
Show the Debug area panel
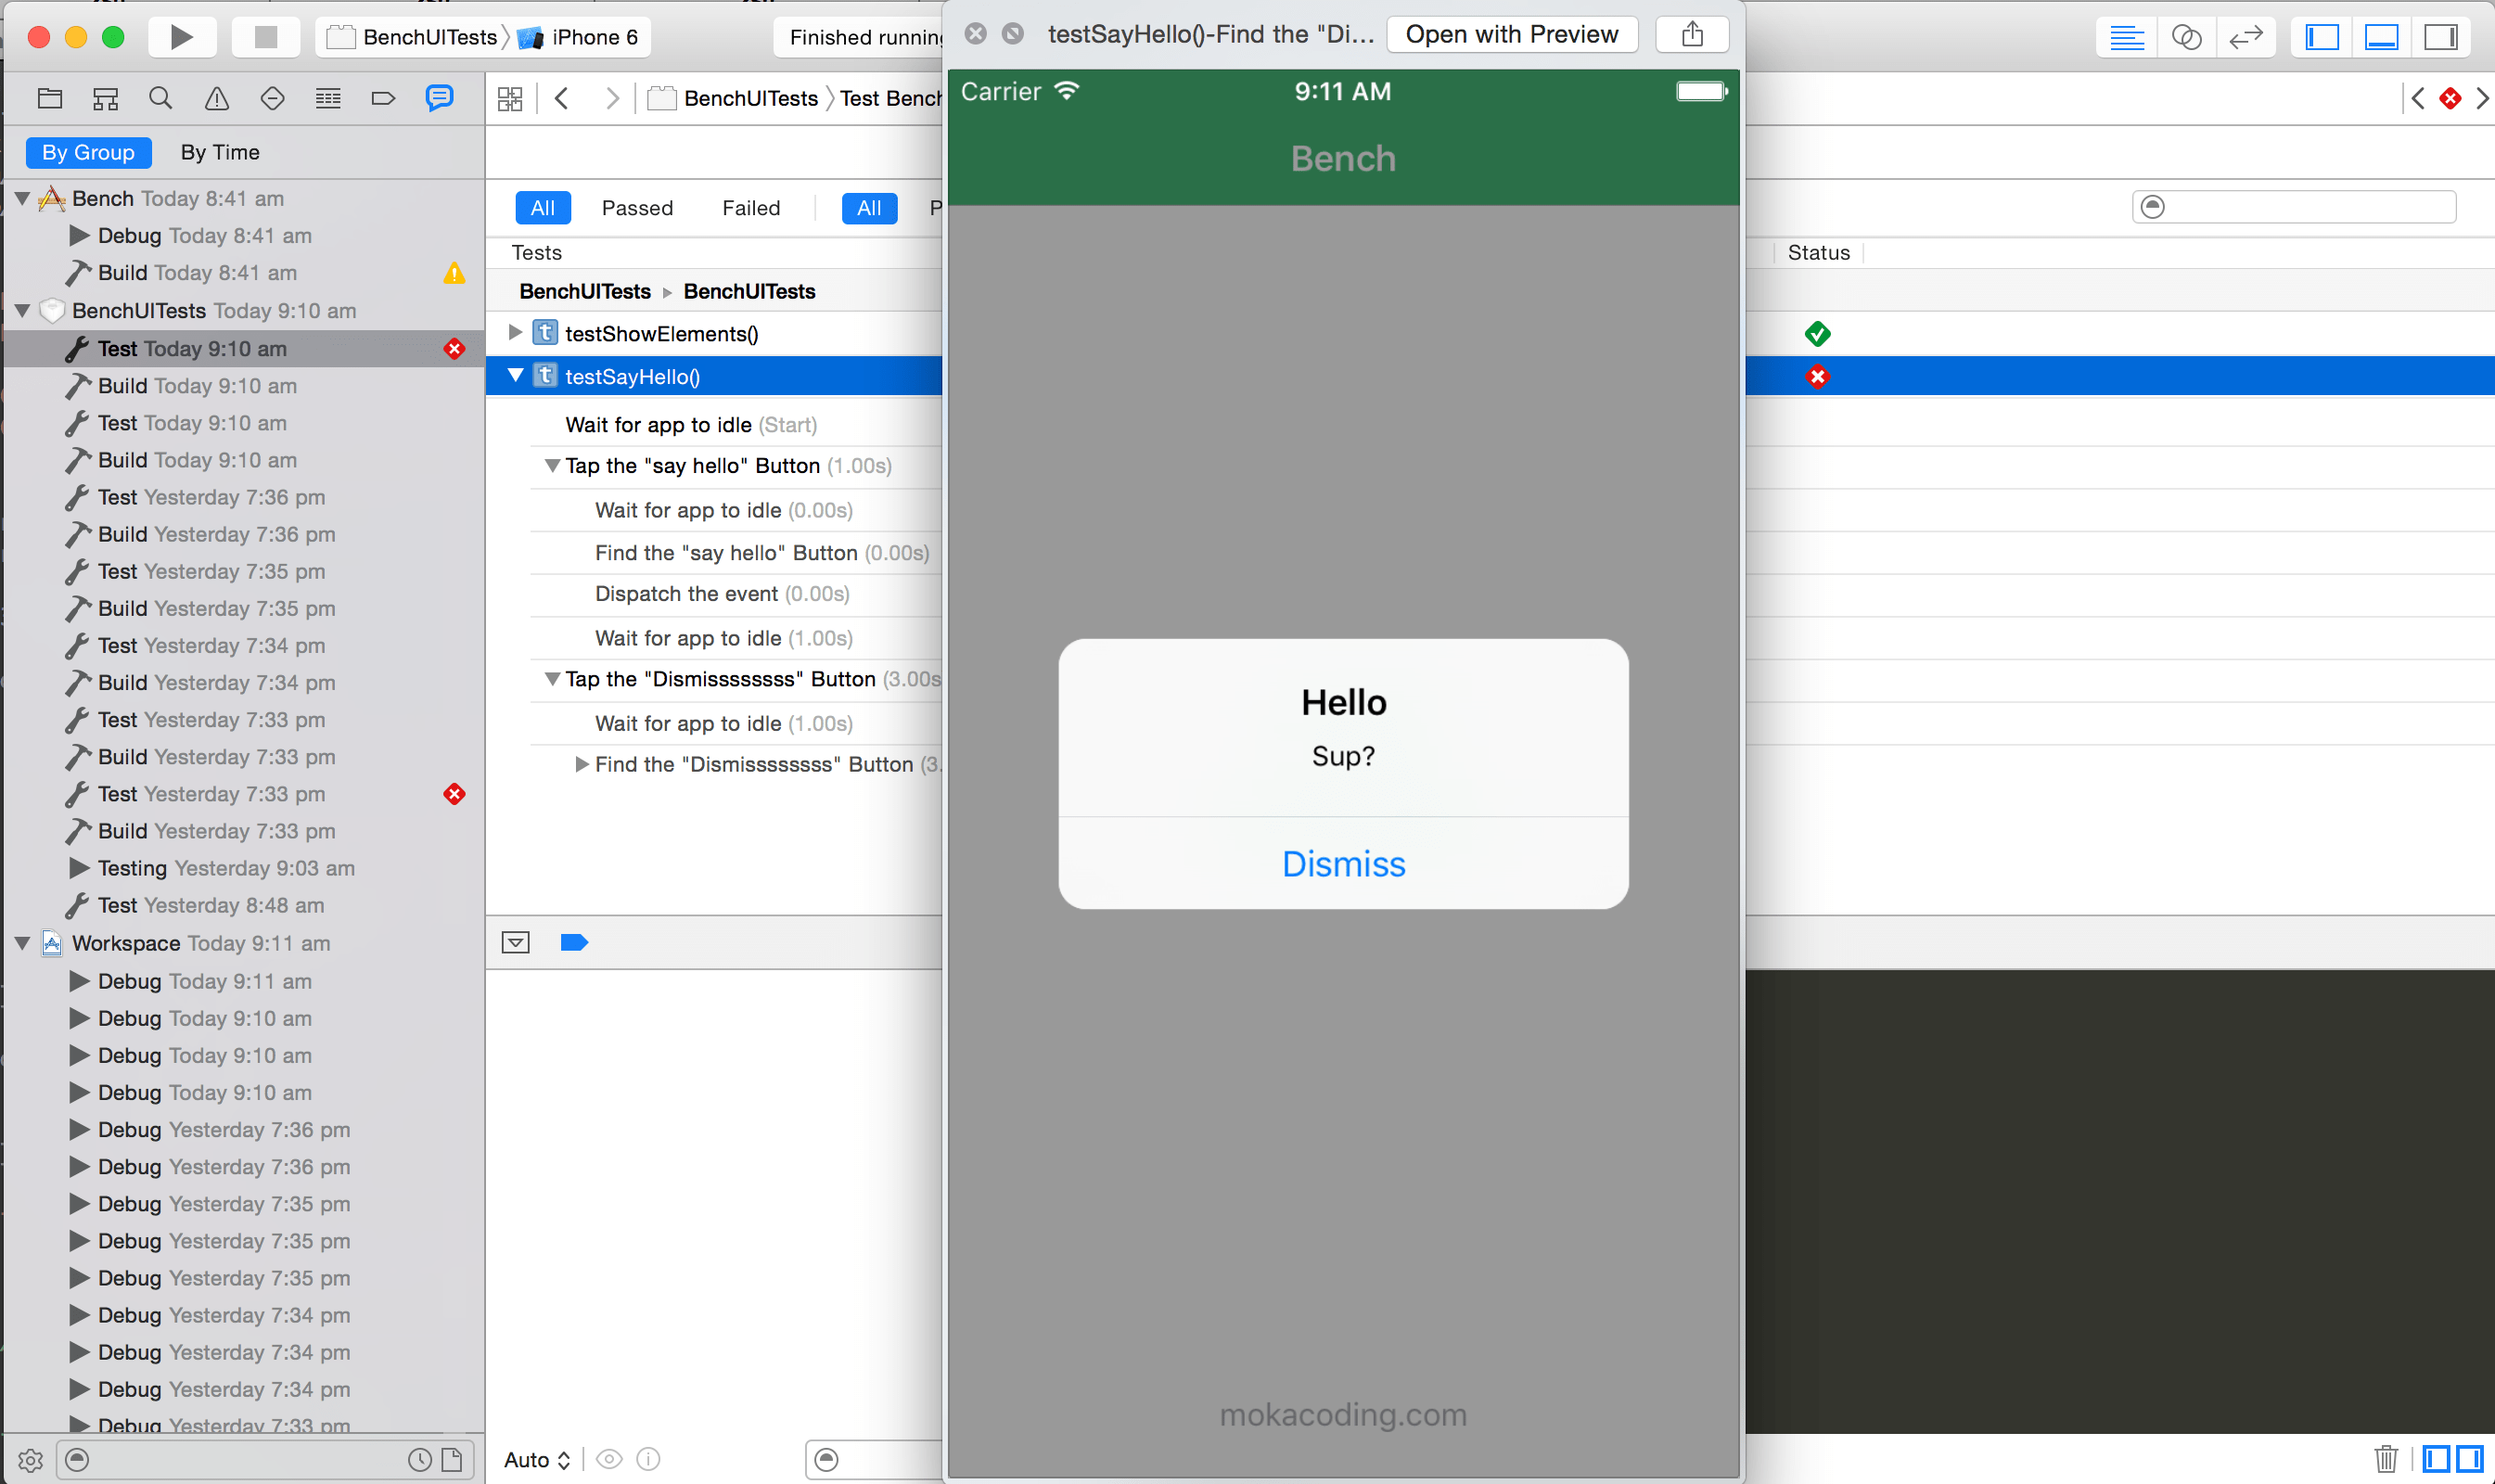point(2382,37)
